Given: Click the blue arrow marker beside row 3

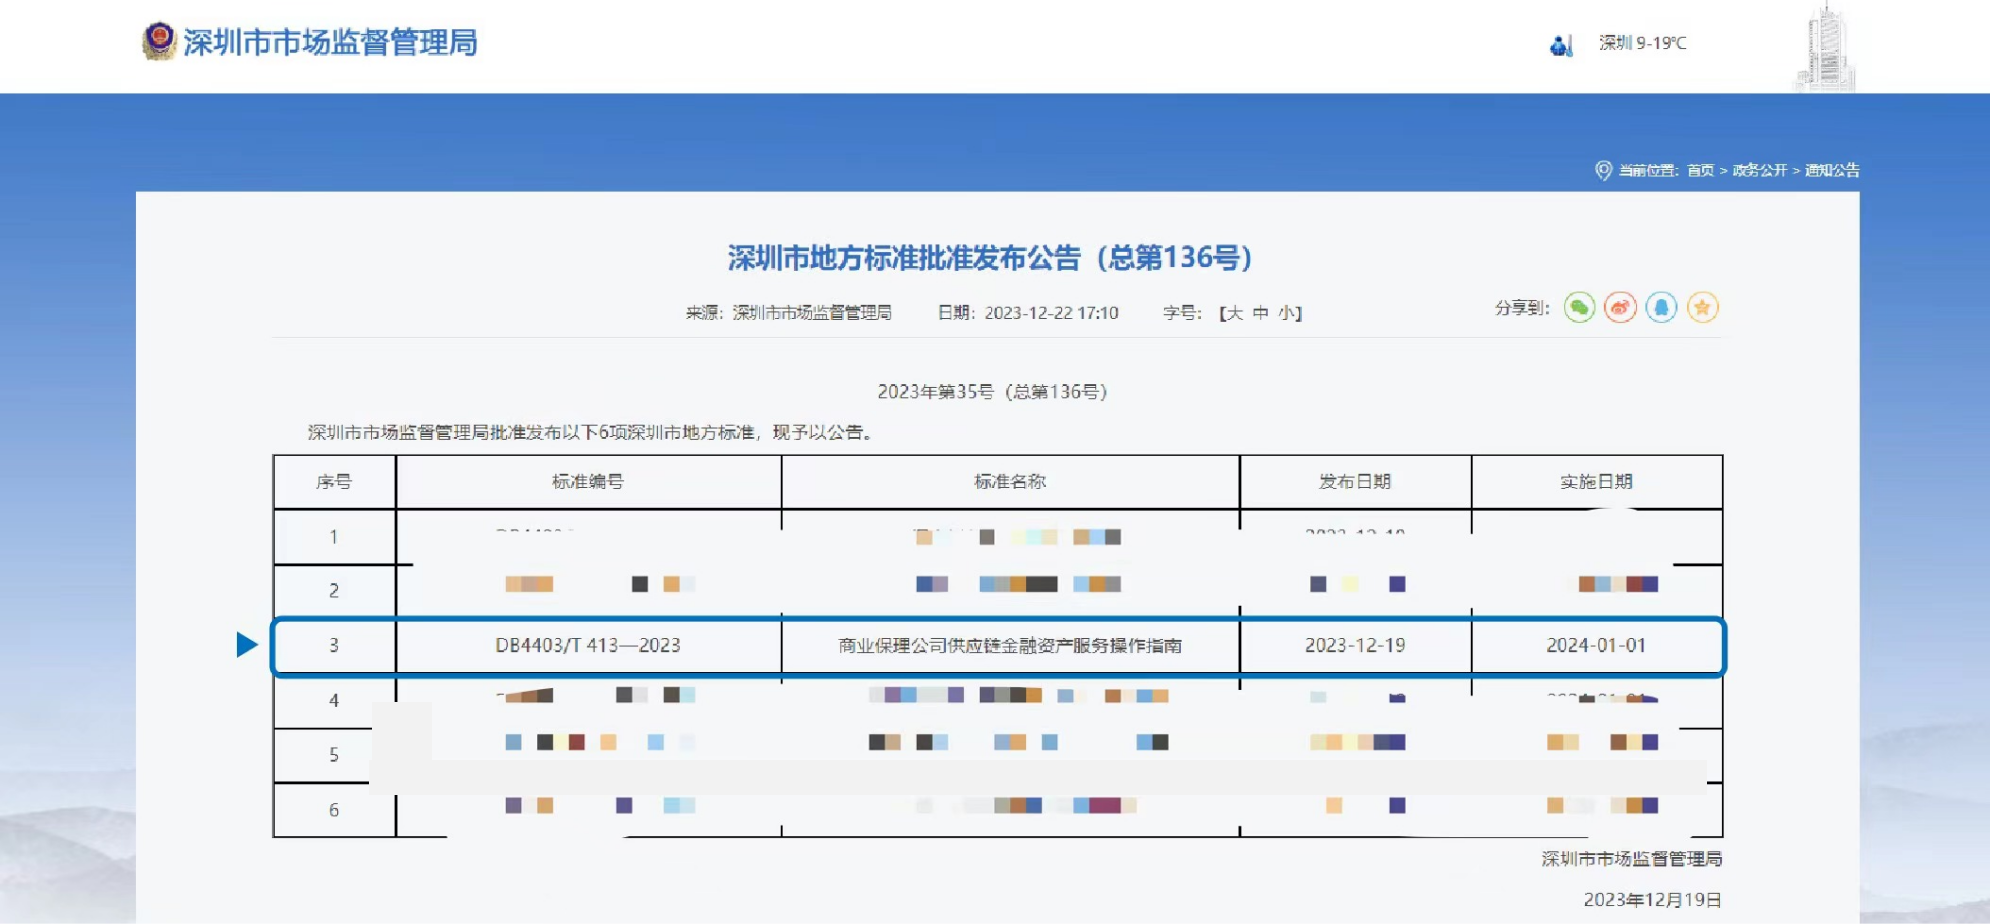Looking at the screenshot, I should click(246, 645).
